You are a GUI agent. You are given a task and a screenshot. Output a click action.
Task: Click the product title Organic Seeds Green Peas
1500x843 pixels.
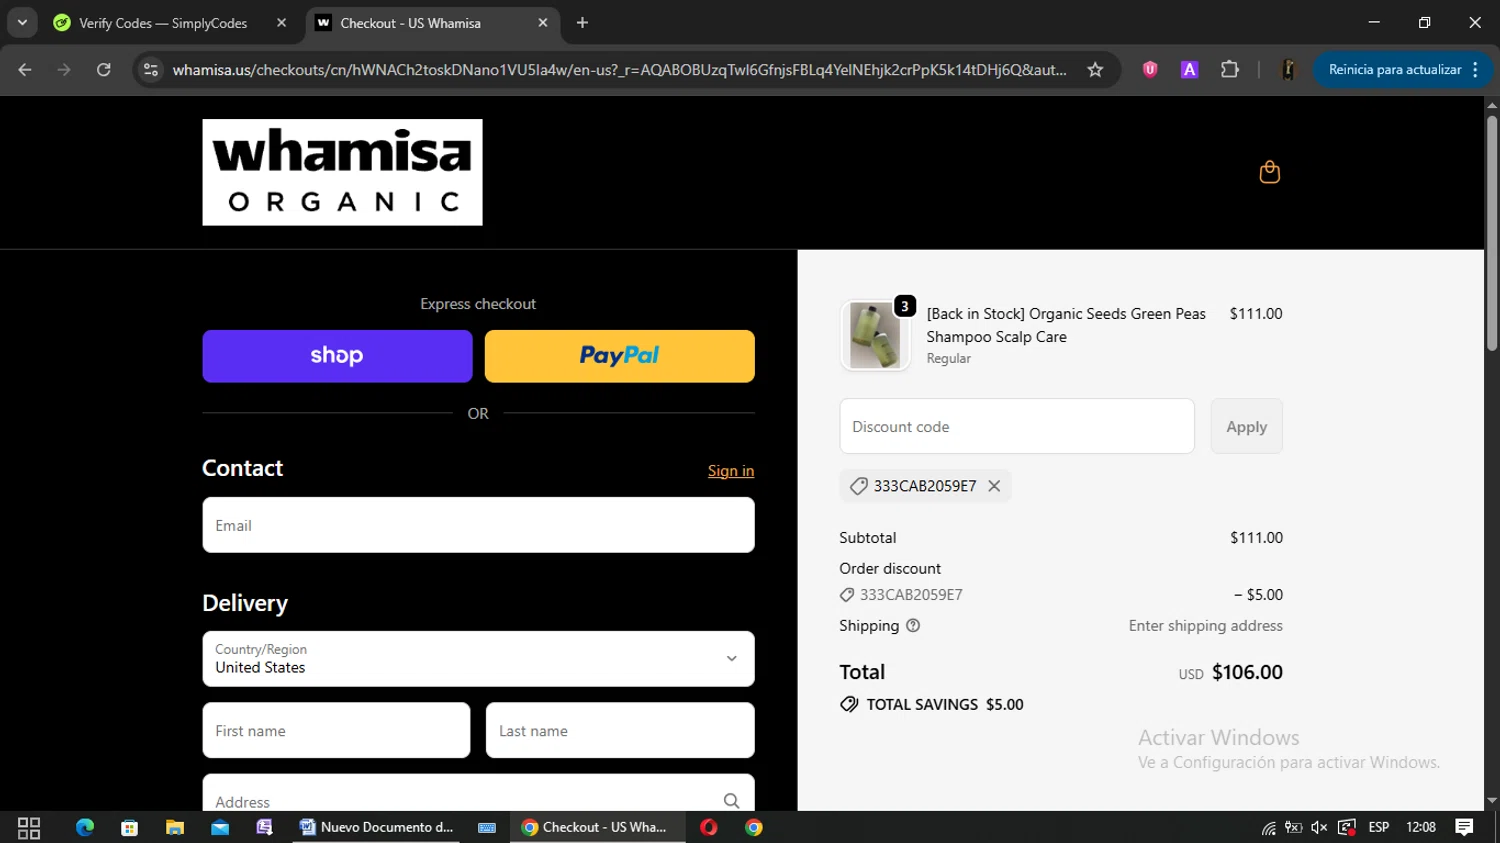1066,326
